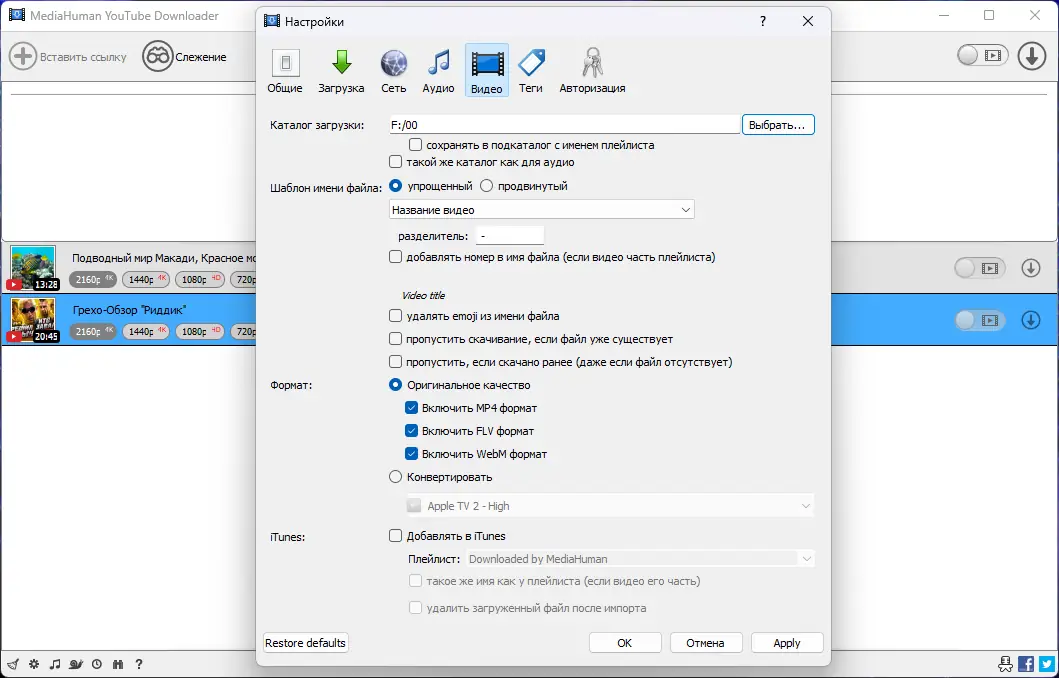Enable saving to playlist-named subfolder
This screenshot has height=678, width=1059.
415,145
